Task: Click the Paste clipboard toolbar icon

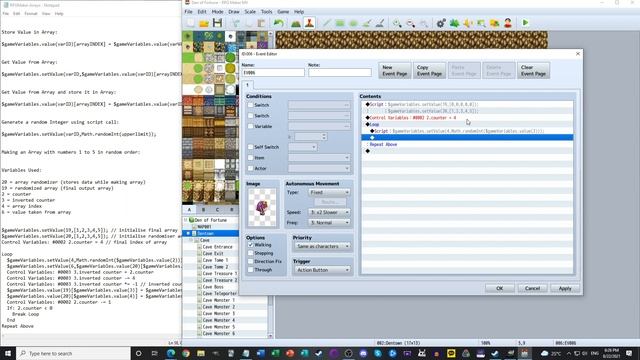Action: (262, 23)
